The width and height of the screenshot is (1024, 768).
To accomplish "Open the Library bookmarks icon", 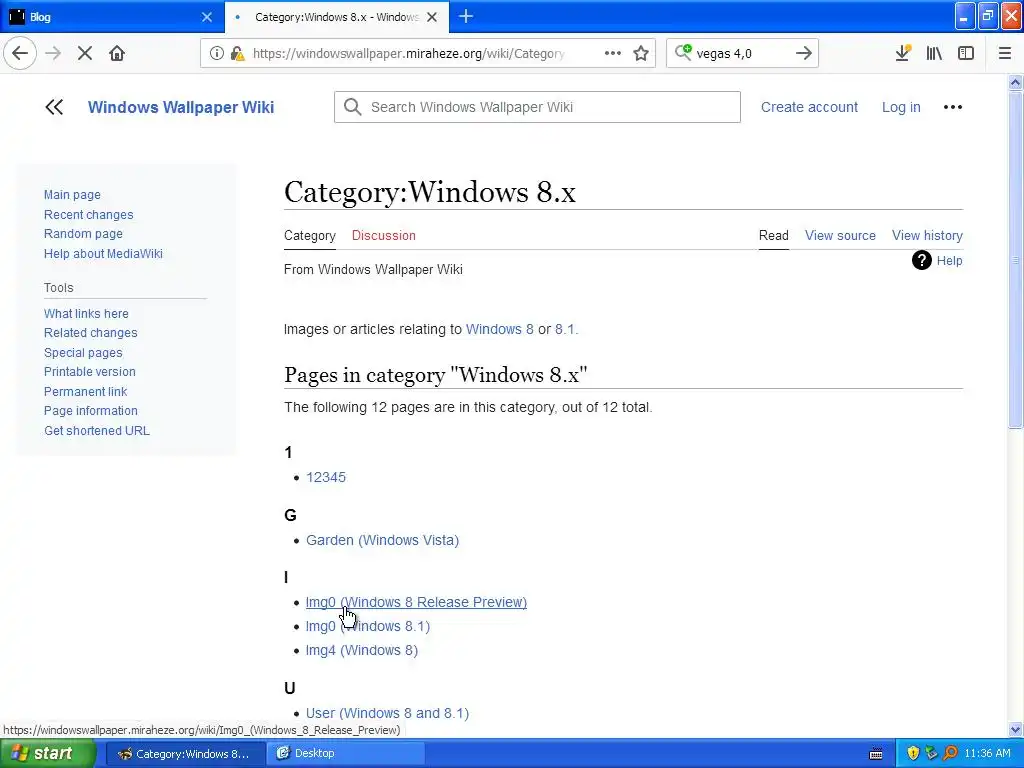I will [934, 53].
